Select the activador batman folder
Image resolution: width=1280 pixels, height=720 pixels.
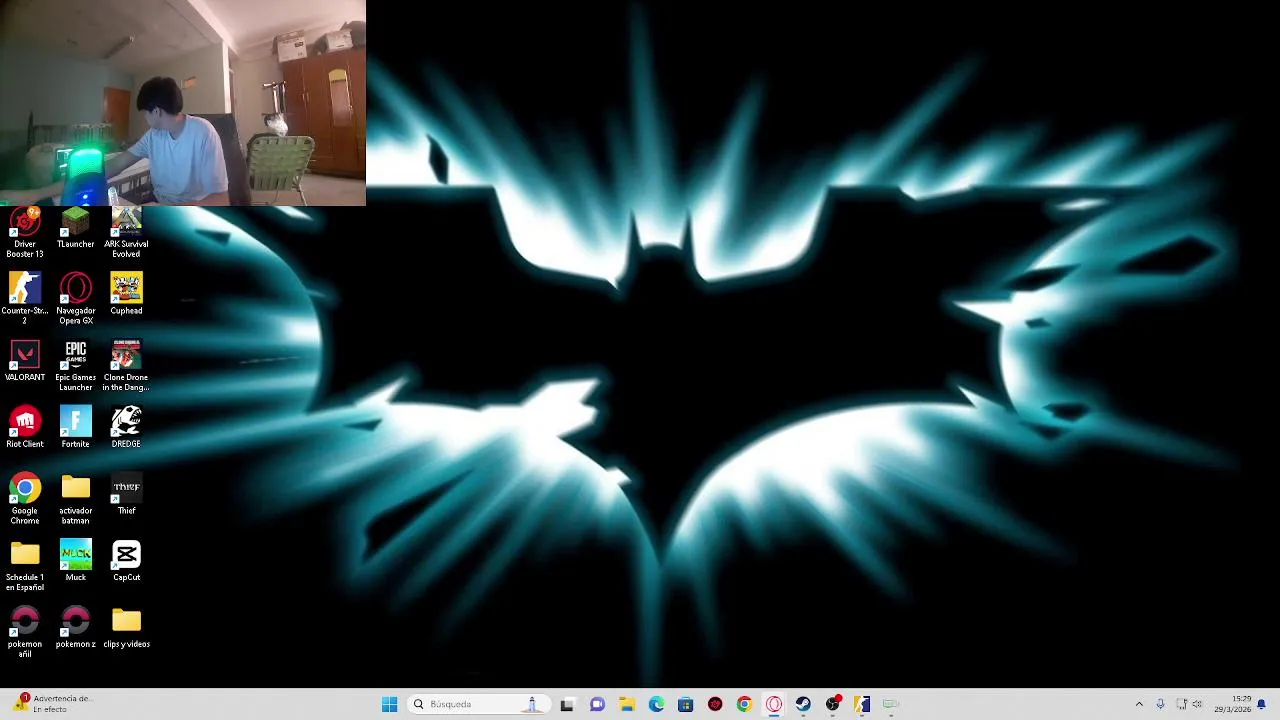click(75, 499)
